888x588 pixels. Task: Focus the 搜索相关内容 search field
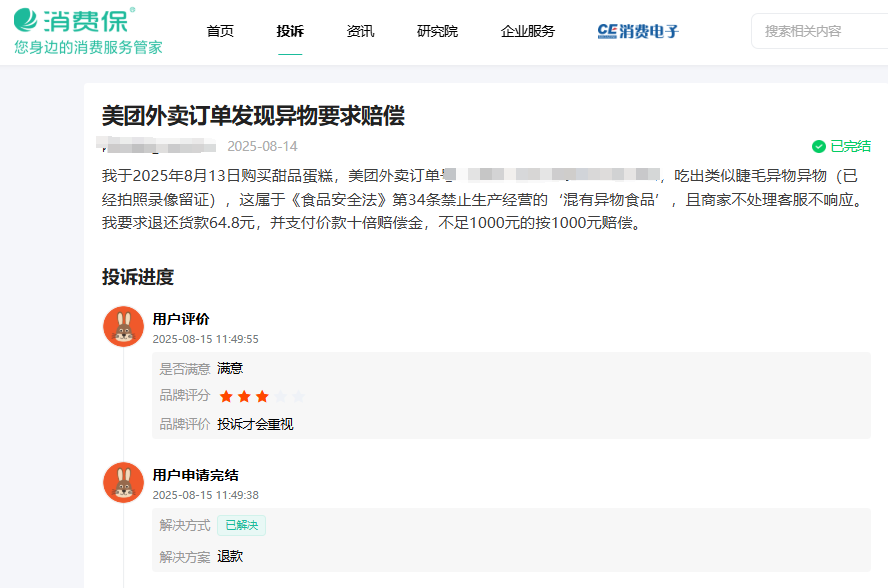(819, 31)
